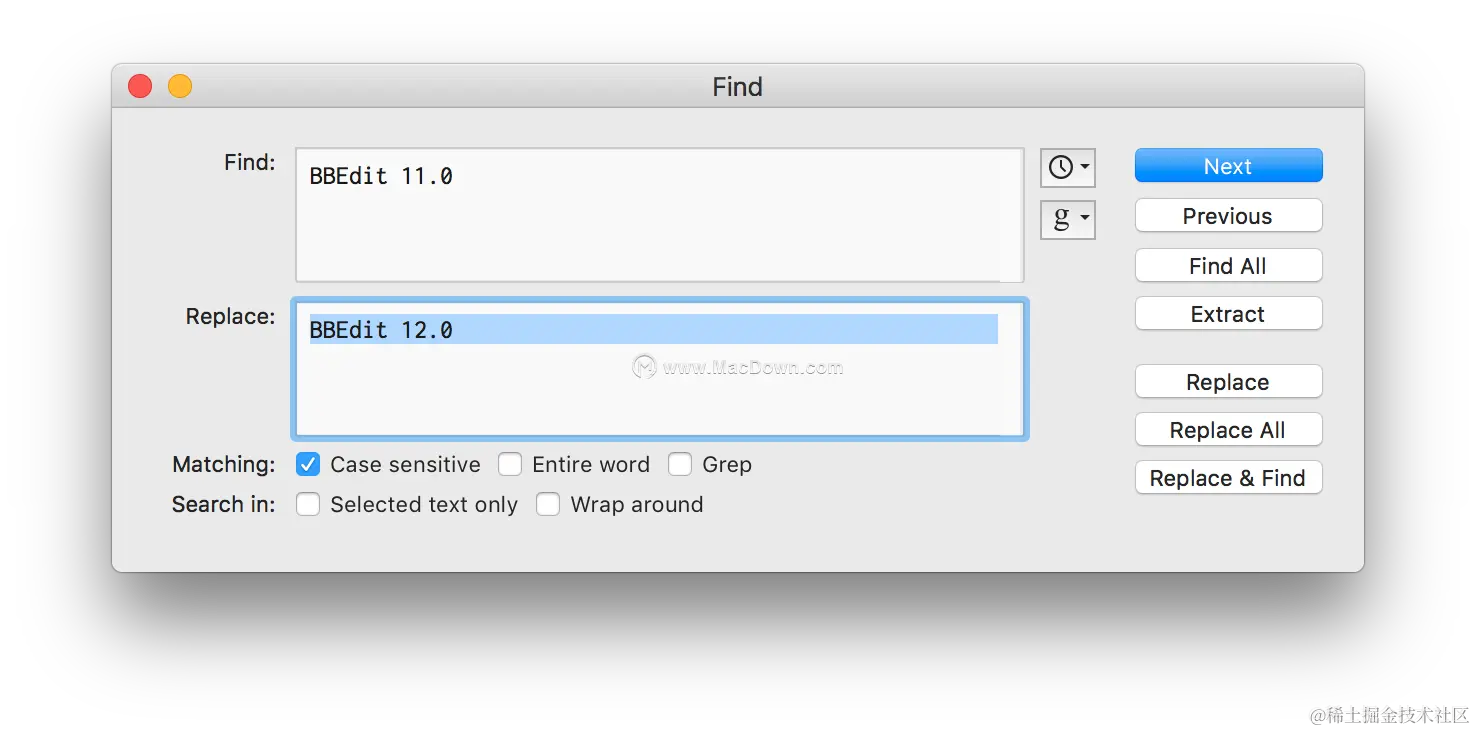This screenshot has width=1476, height=732.
Task: Enable the Entire word option
Action: [x=510, y=464]
